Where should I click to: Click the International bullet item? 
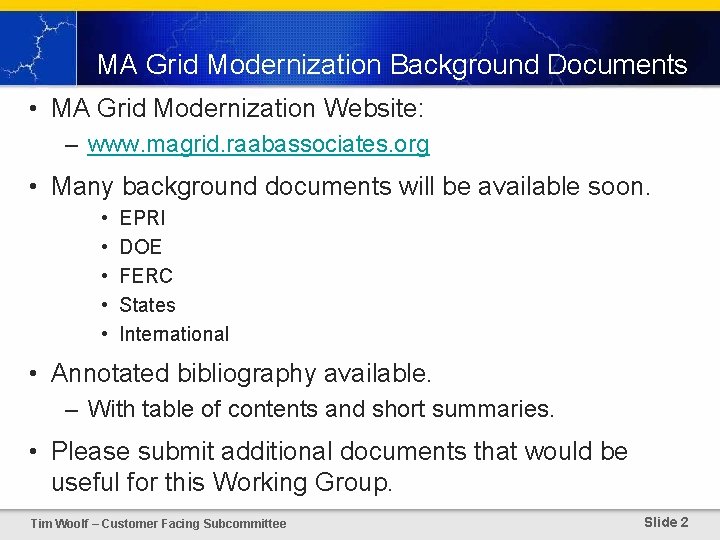(x=174, y=334)
